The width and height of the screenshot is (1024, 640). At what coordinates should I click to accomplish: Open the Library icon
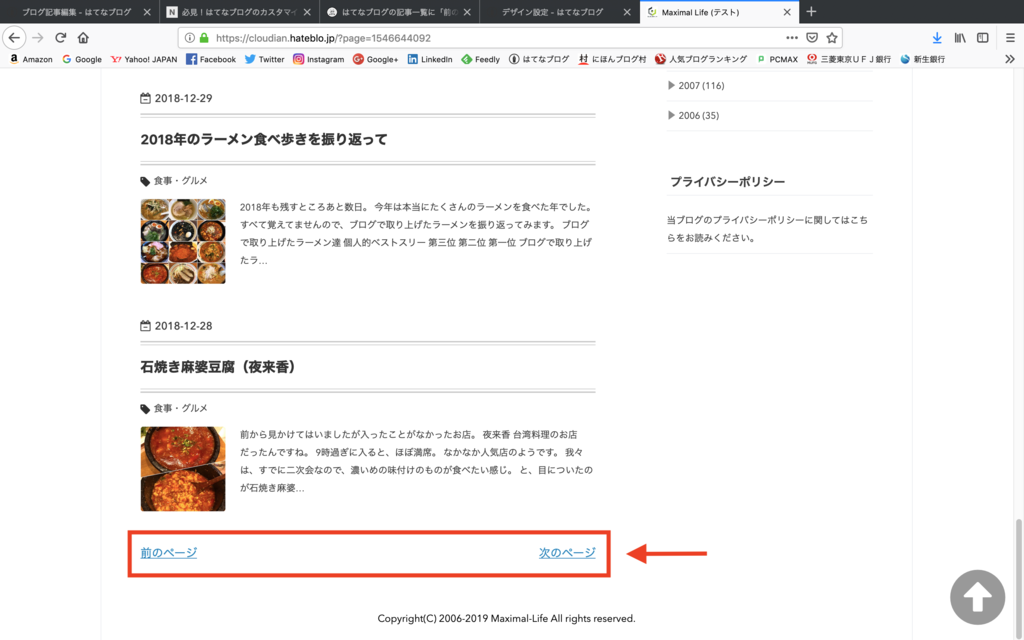(960, 38)
